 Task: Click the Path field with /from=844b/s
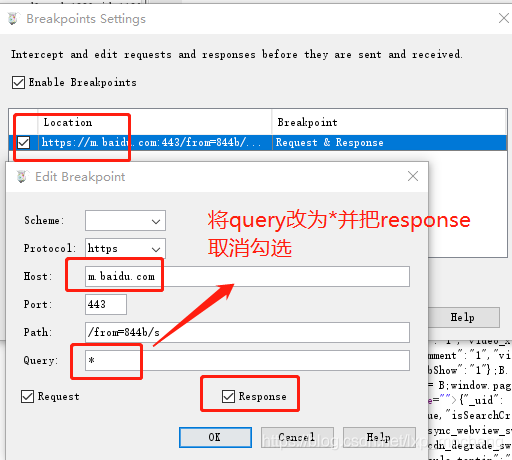(247, 332)
